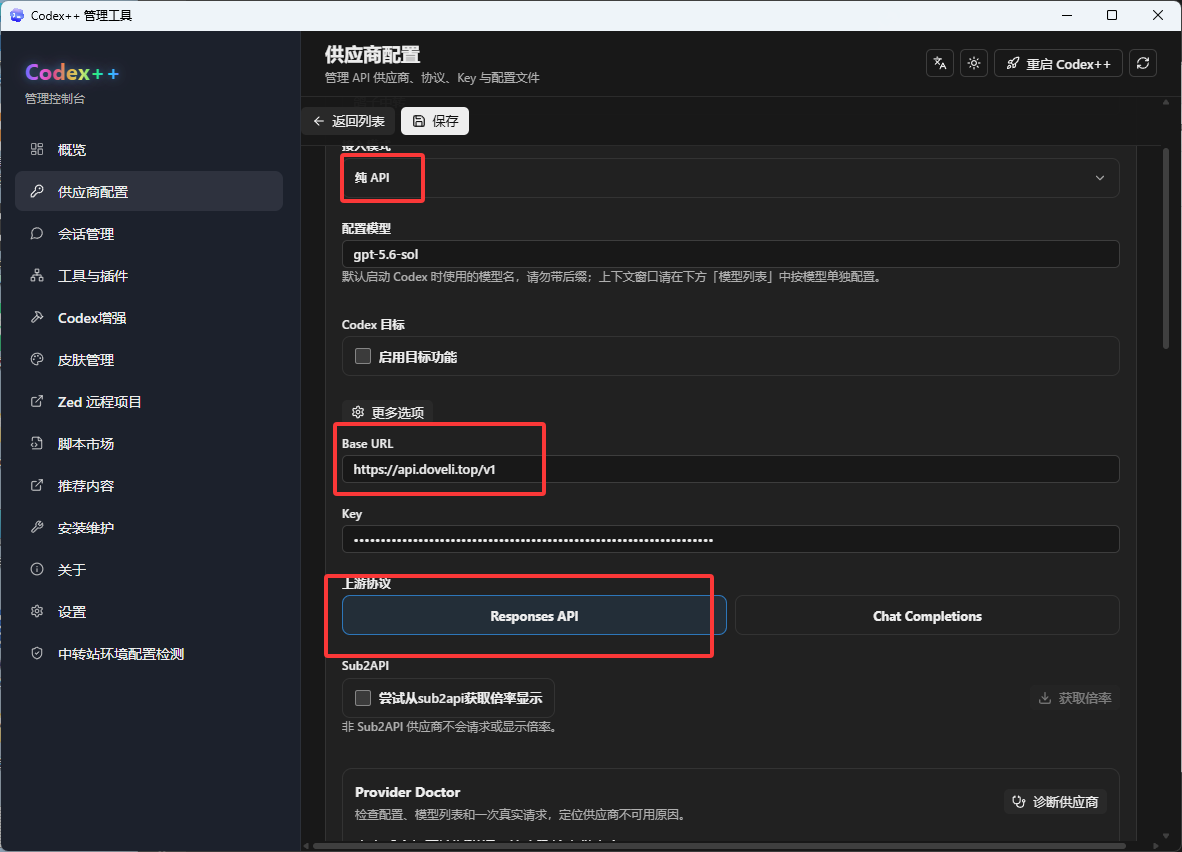Viewport: 1182px width, 852px height.
Task: Click the script icon beside 脚本市场
Action: (37, 443)
